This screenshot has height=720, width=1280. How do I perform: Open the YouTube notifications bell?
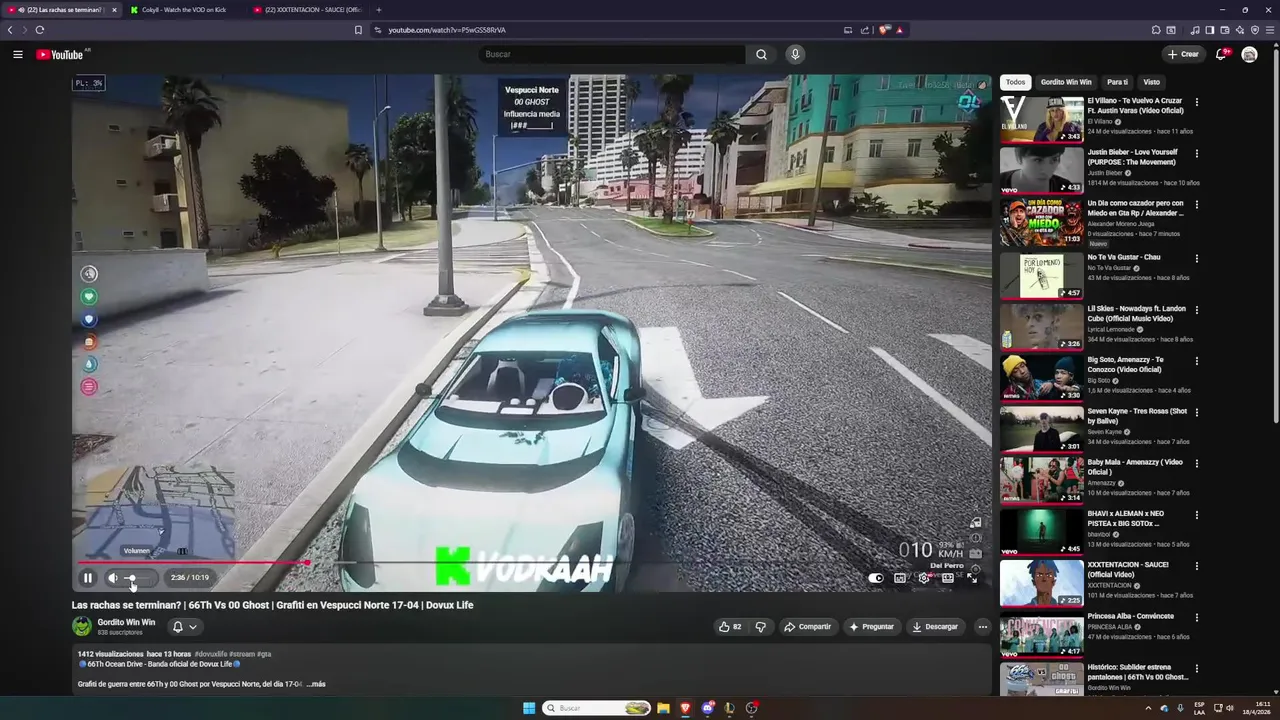click(1221, 54)
